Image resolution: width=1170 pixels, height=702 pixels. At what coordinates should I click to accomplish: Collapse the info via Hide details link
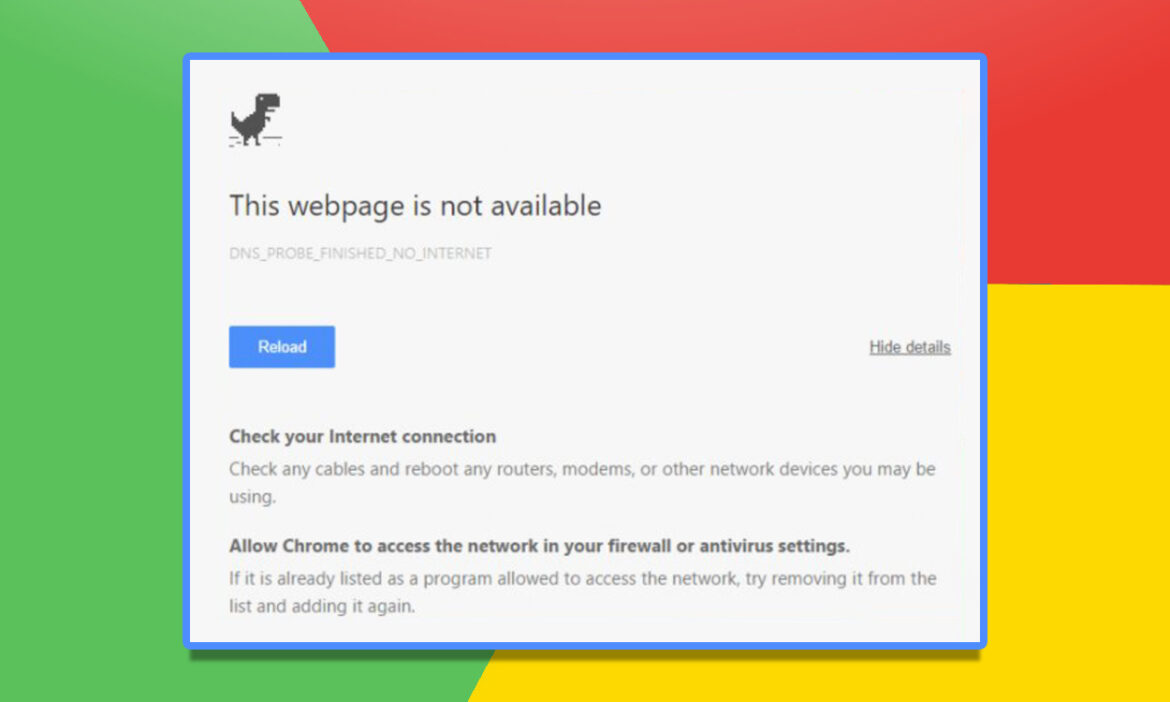point(910,347)
